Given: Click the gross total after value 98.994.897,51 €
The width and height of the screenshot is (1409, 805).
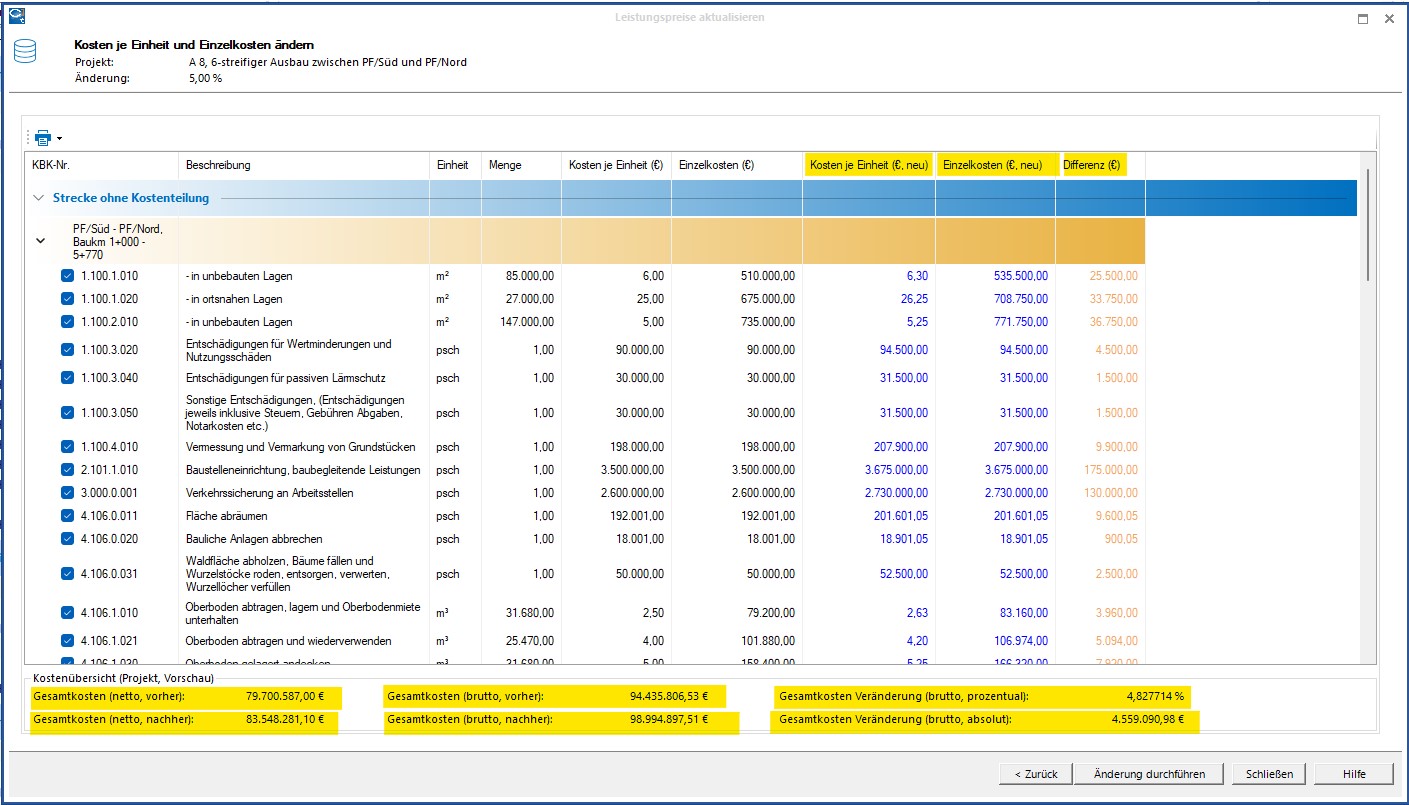Looking at the screenshot, I should coord(669,719).
